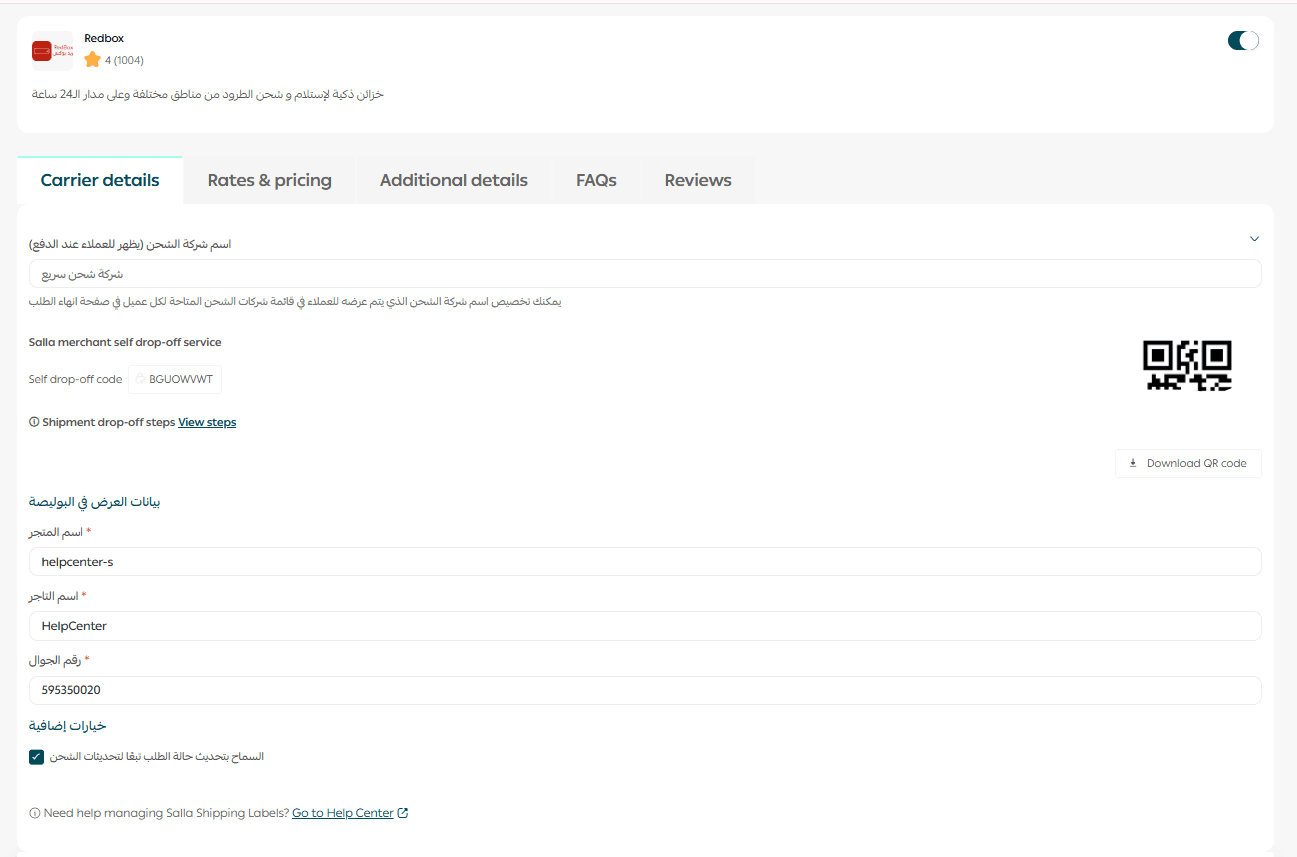Uncheck the order status update checkbox
The image size is (1297, 857).
click(37, 757)
